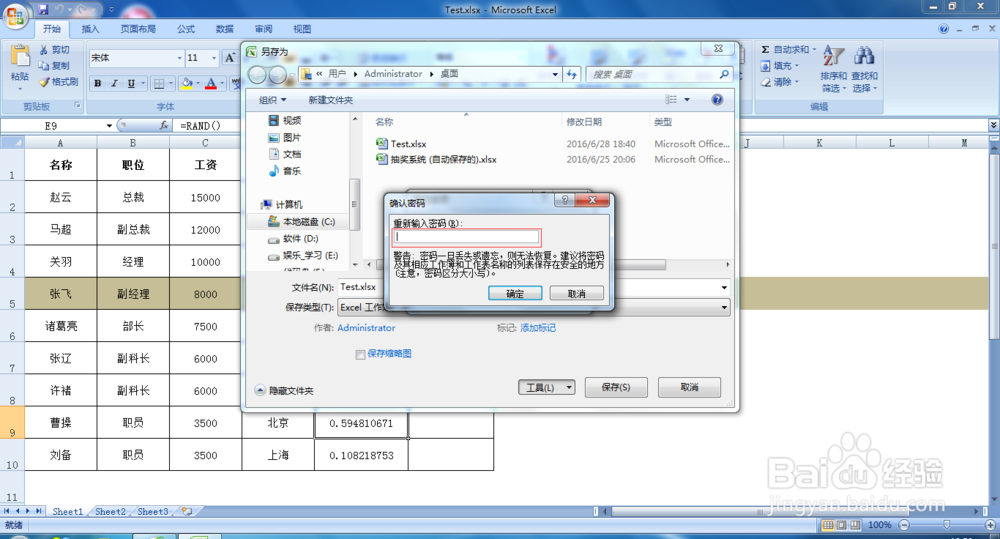Click the Insert Function fx icon
1000x539 pixels.
tap(164, 126)
